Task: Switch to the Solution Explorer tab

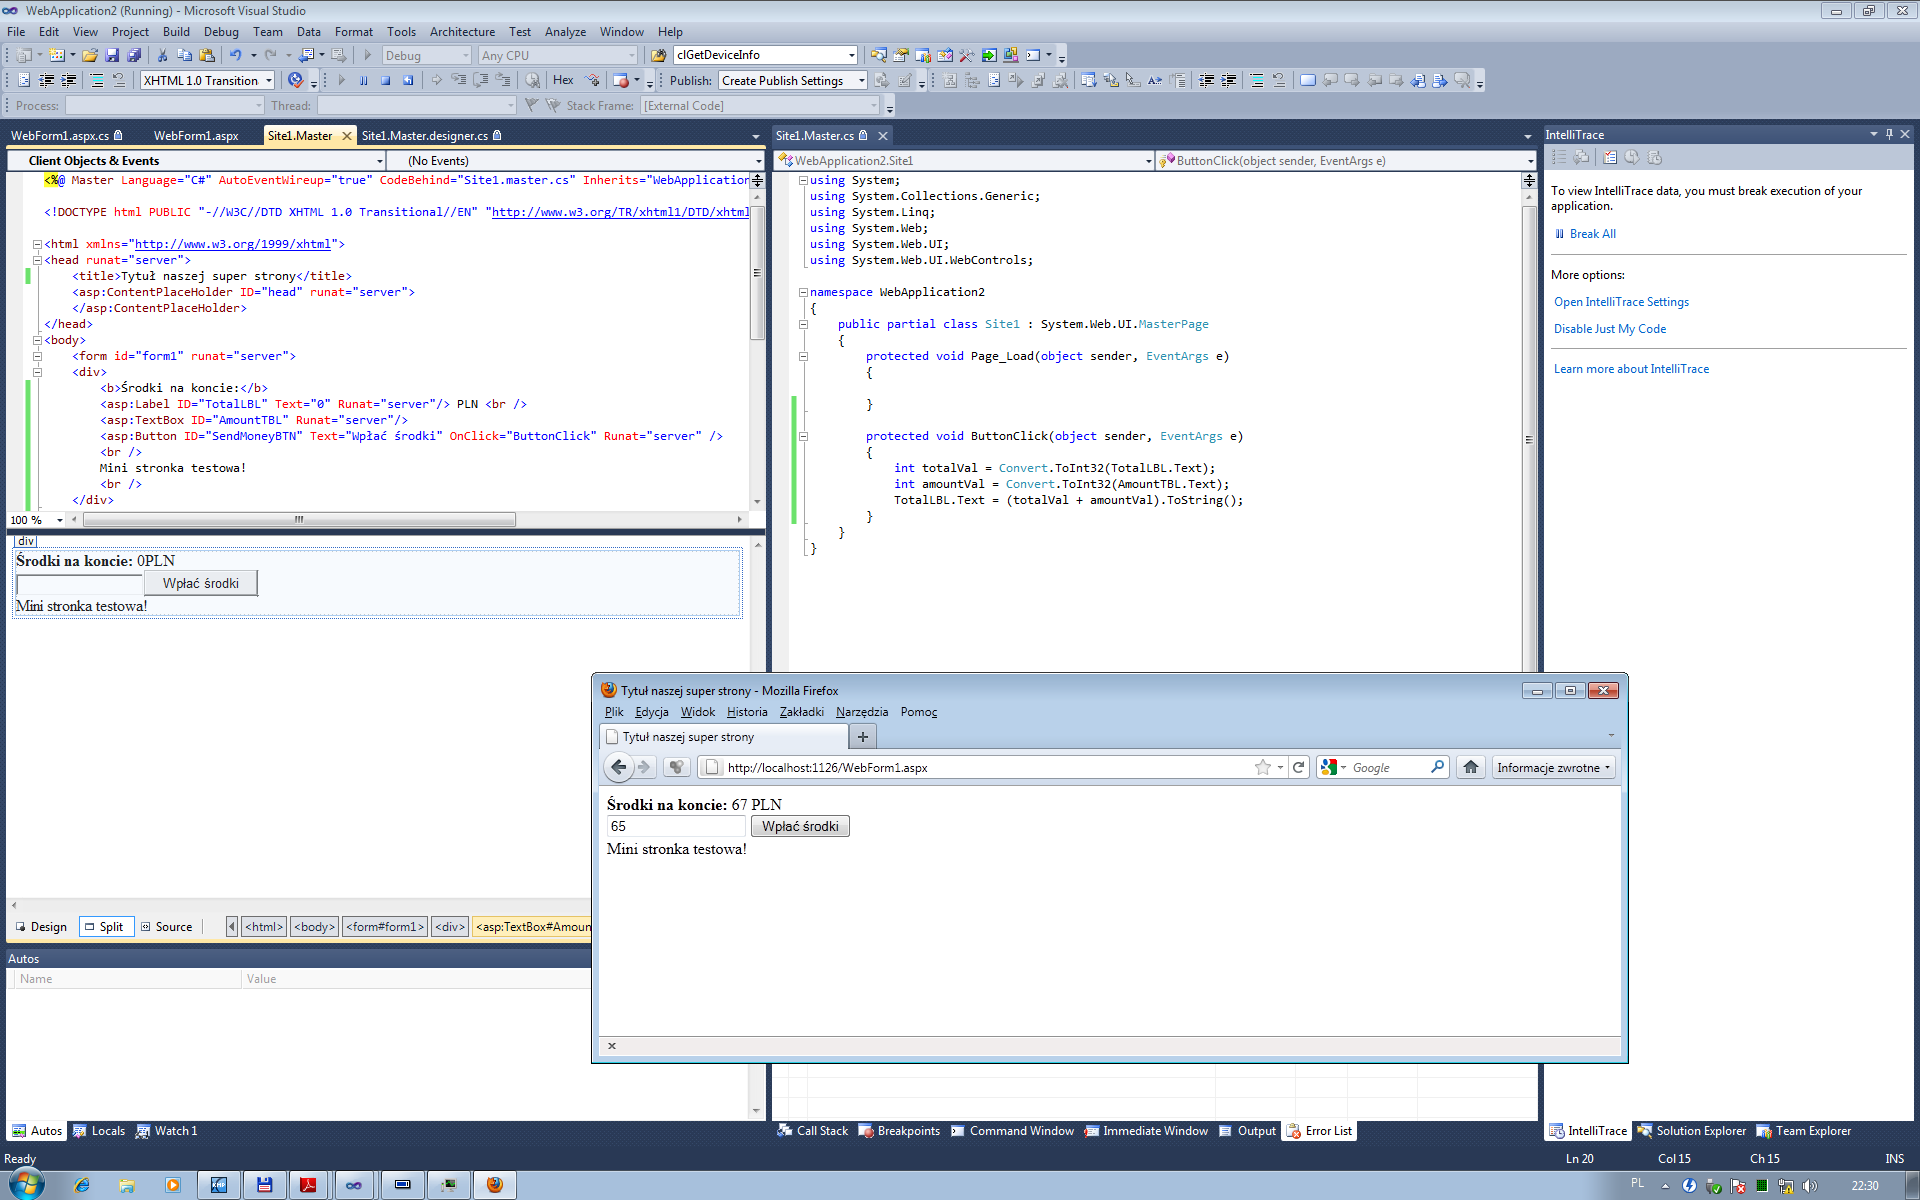Action: pyautogui.click(x=1692, y=1131)
